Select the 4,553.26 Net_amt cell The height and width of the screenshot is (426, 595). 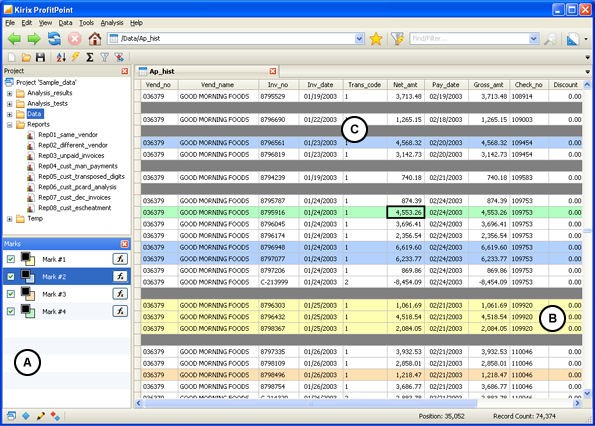(x=406, y=212)
